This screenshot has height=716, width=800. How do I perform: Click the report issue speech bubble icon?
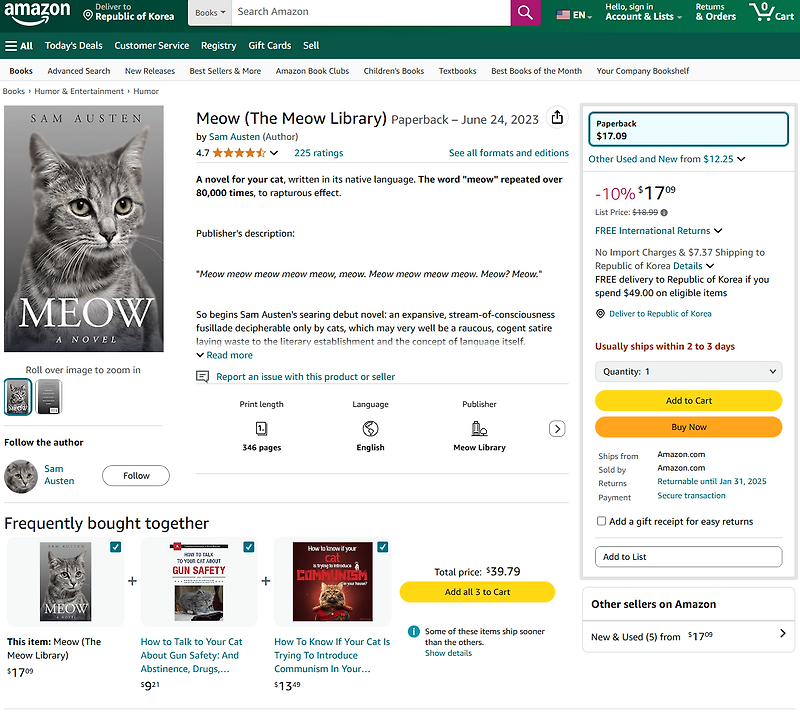(203, 377)
